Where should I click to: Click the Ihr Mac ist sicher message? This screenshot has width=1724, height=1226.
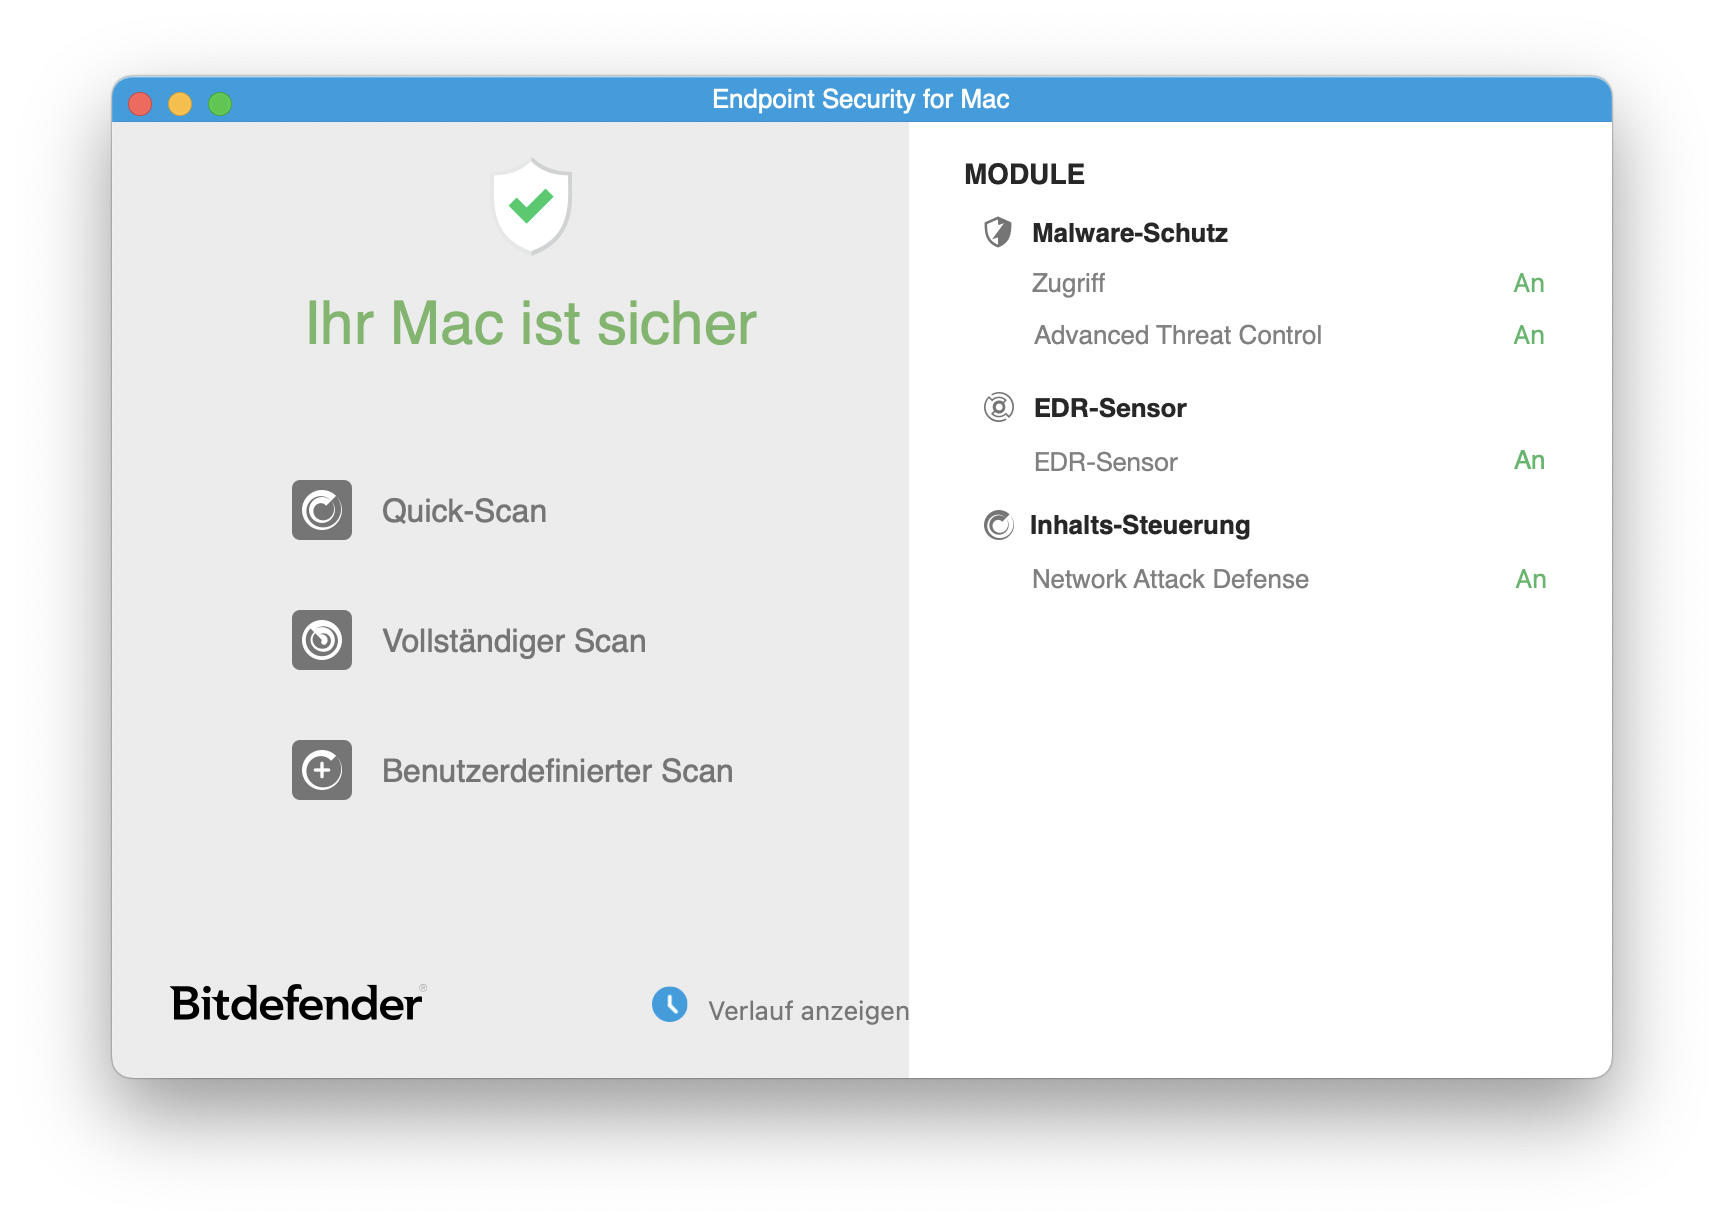pos(531,323)
